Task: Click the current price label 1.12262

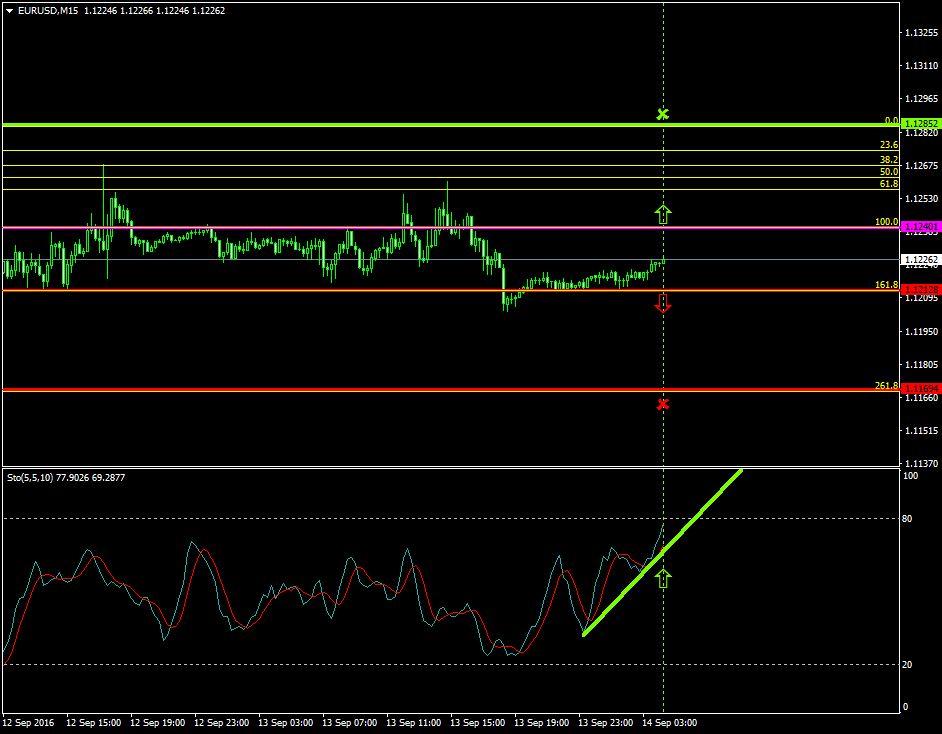Action: click(x=920, y=260)
